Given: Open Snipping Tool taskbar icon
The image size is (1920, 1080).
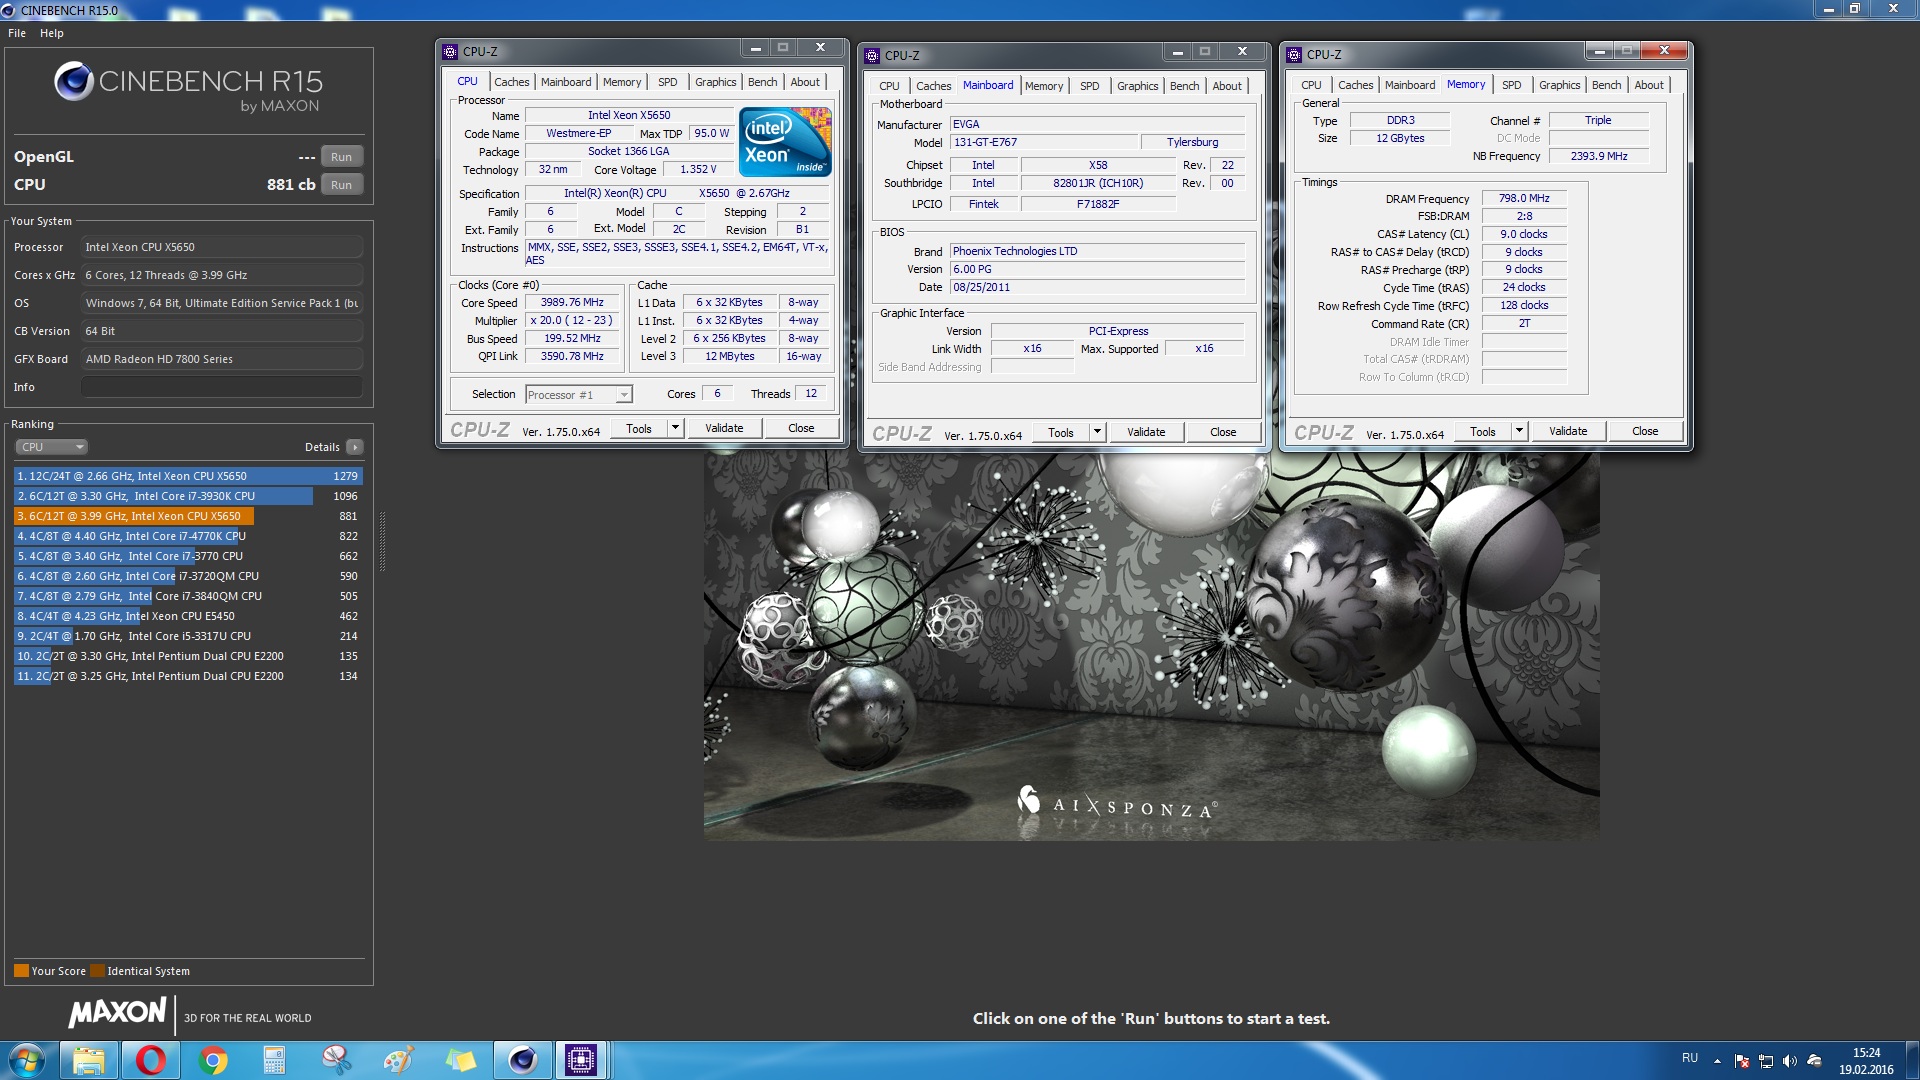Looking at the screenshot, I should click(337, 1060).
